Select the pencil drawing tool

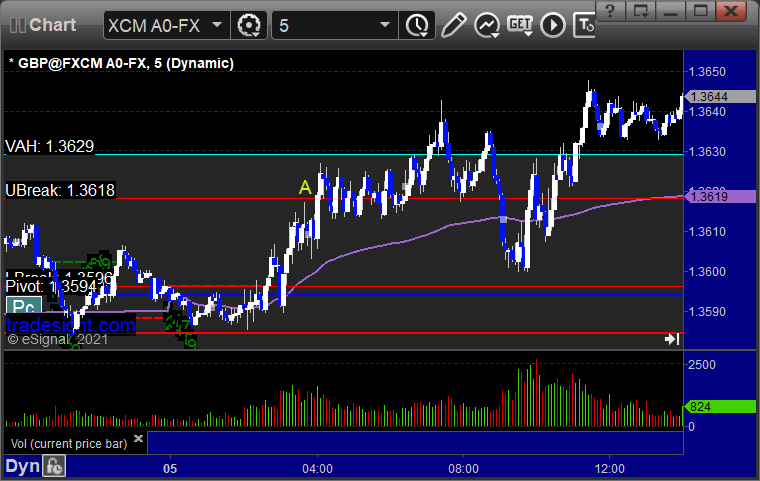[454, 25]
